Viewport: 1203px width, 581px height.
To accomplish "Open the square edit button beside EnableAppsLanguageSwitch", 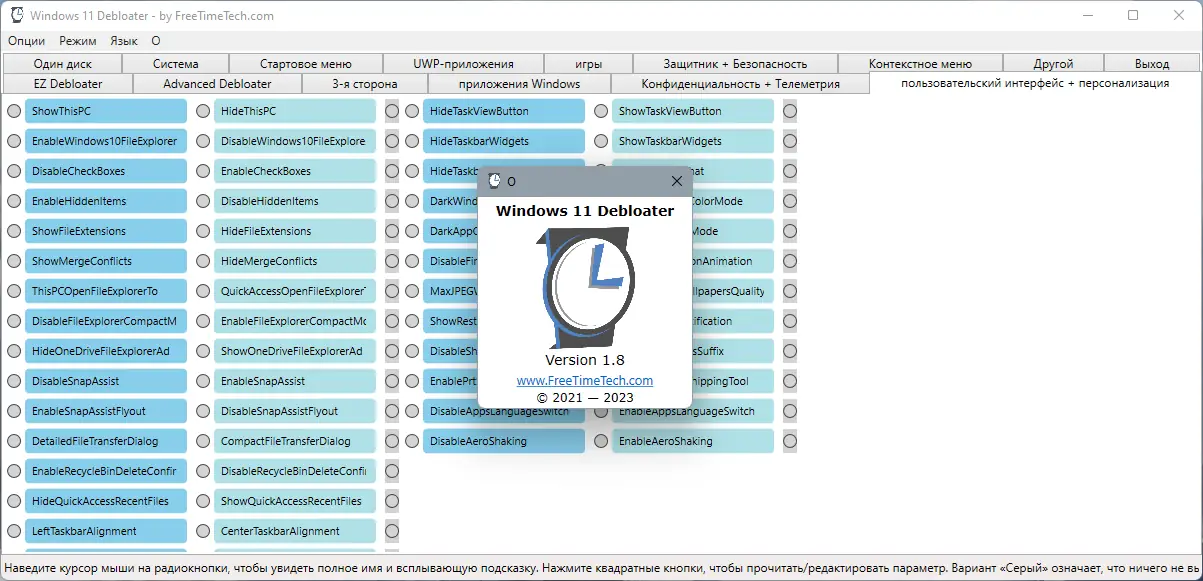I will 790,411.
